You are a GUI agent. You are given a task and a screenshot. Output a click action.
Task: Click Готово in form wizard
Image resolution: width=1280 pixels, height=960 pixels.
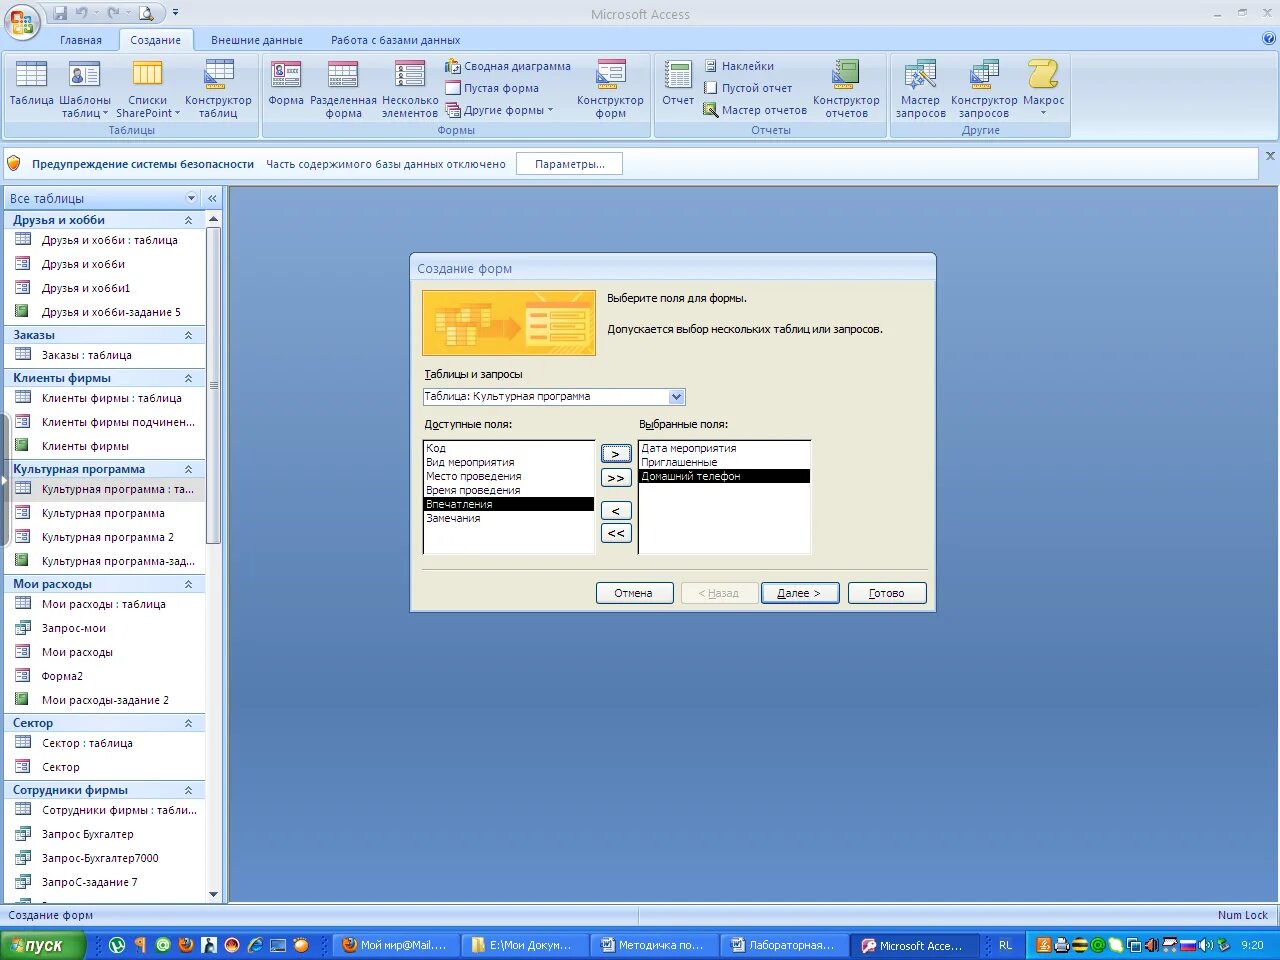pyautogui.click(x=886, y=593)
